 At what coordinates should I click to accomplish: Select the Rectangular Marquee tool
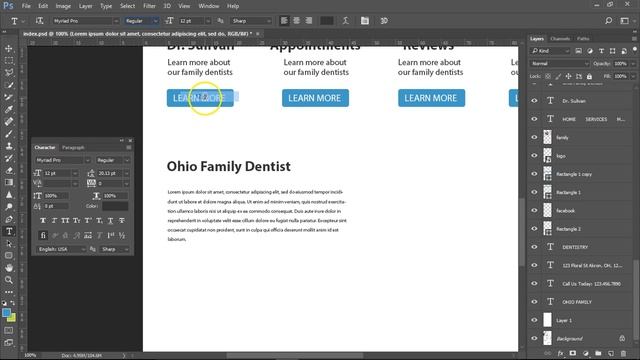(9, 61)
